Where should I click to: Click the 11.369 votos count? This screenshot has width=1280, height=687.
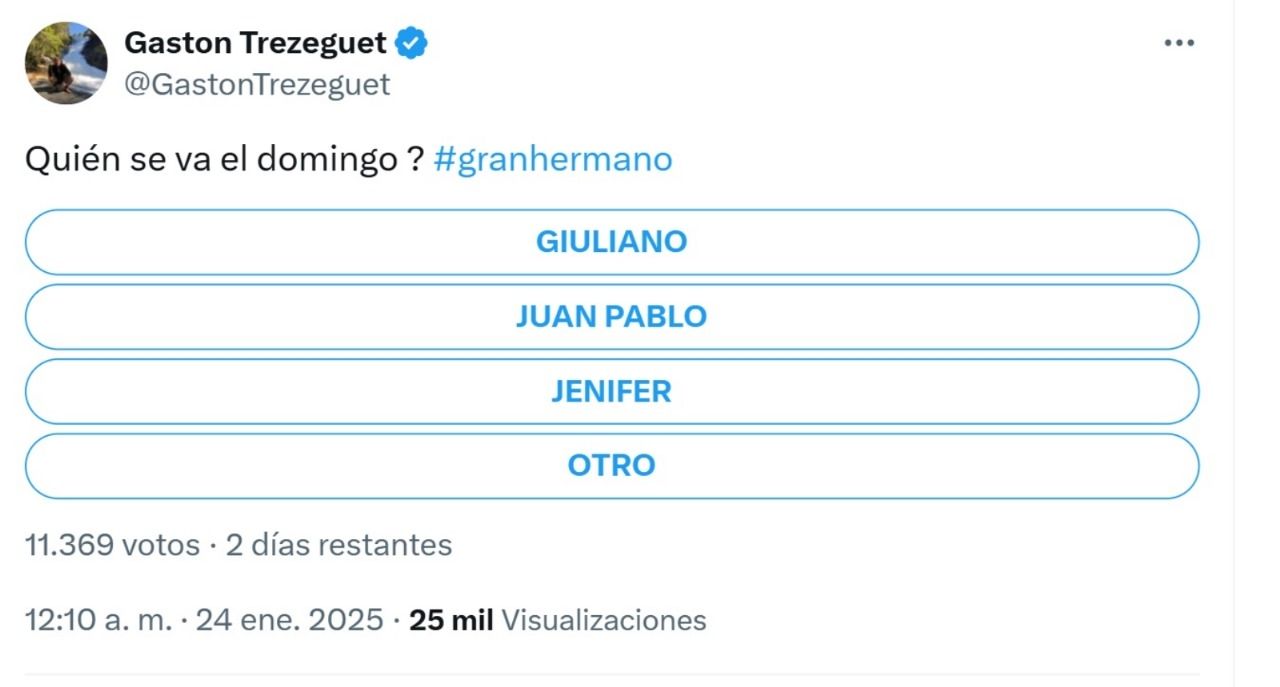coord(112,545)
